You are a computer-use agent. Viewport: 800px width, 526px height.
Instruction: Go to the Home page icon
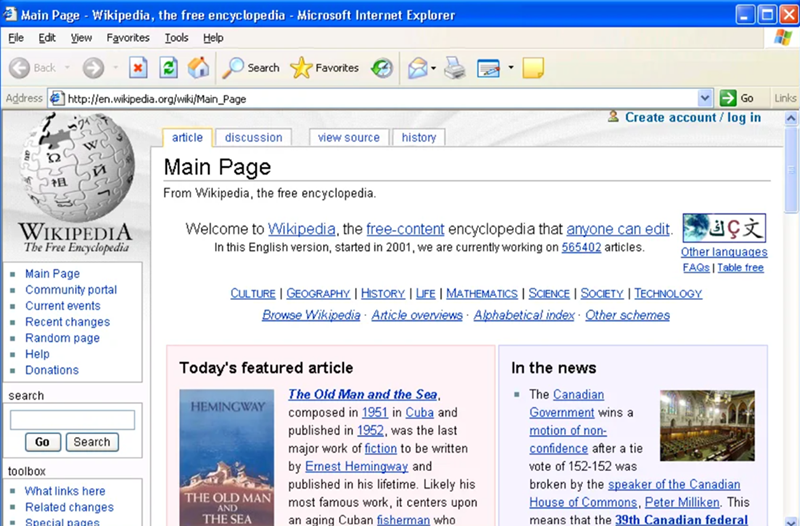coord(198,67)
